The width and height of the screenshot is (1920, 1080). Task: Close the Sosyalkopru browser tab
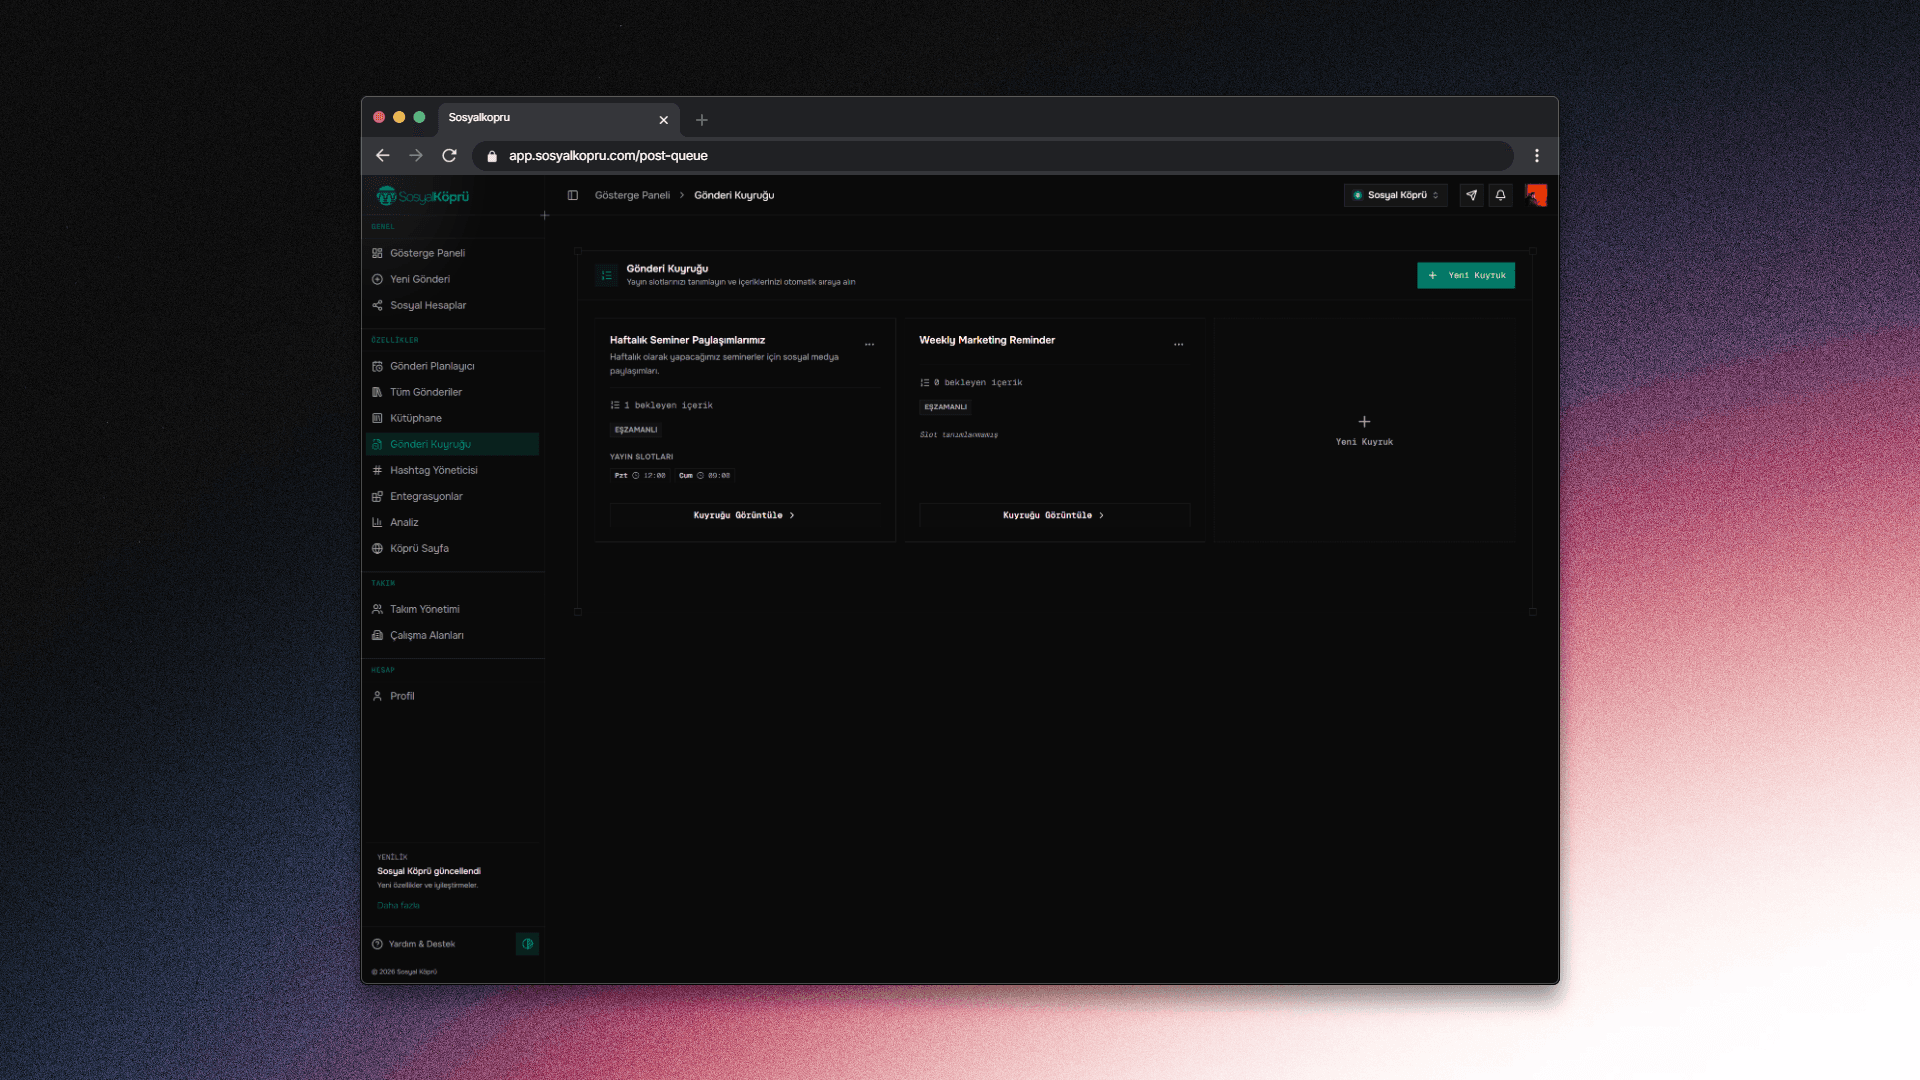pyautogui.click(x=663, y=120)
